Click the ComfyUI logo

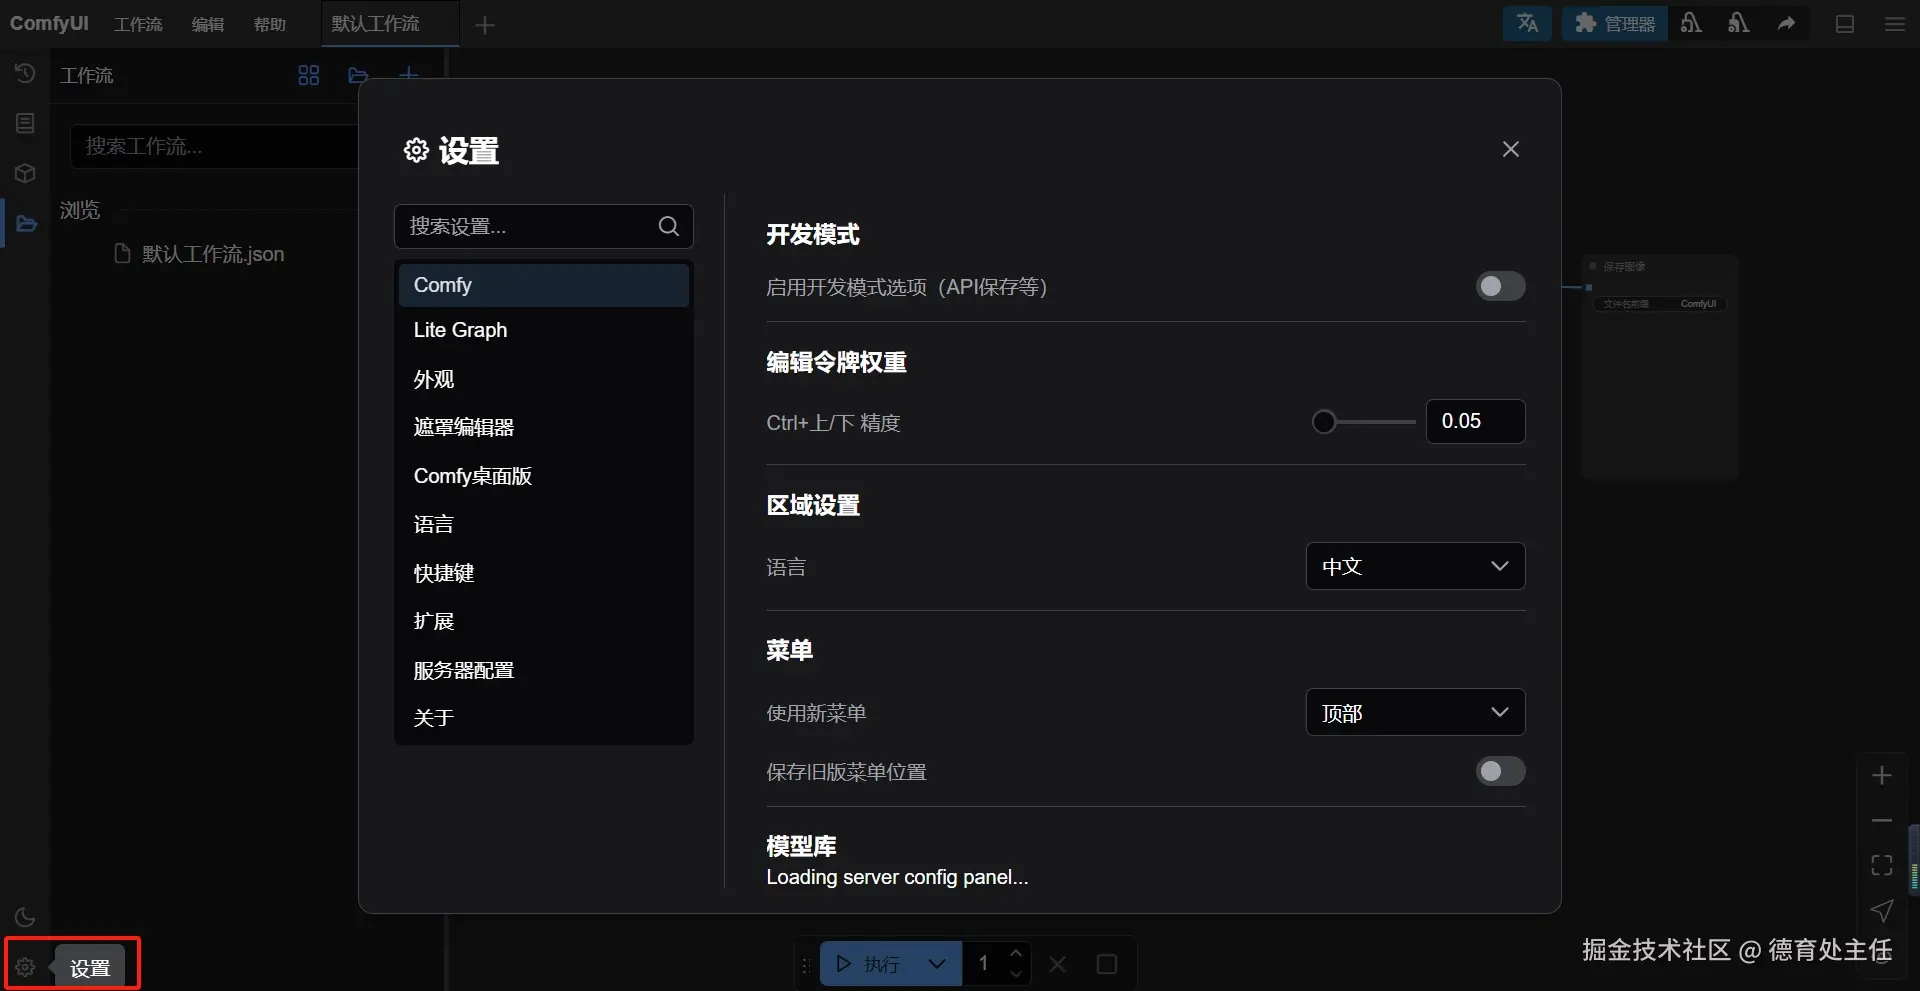[x=49, y=23]
